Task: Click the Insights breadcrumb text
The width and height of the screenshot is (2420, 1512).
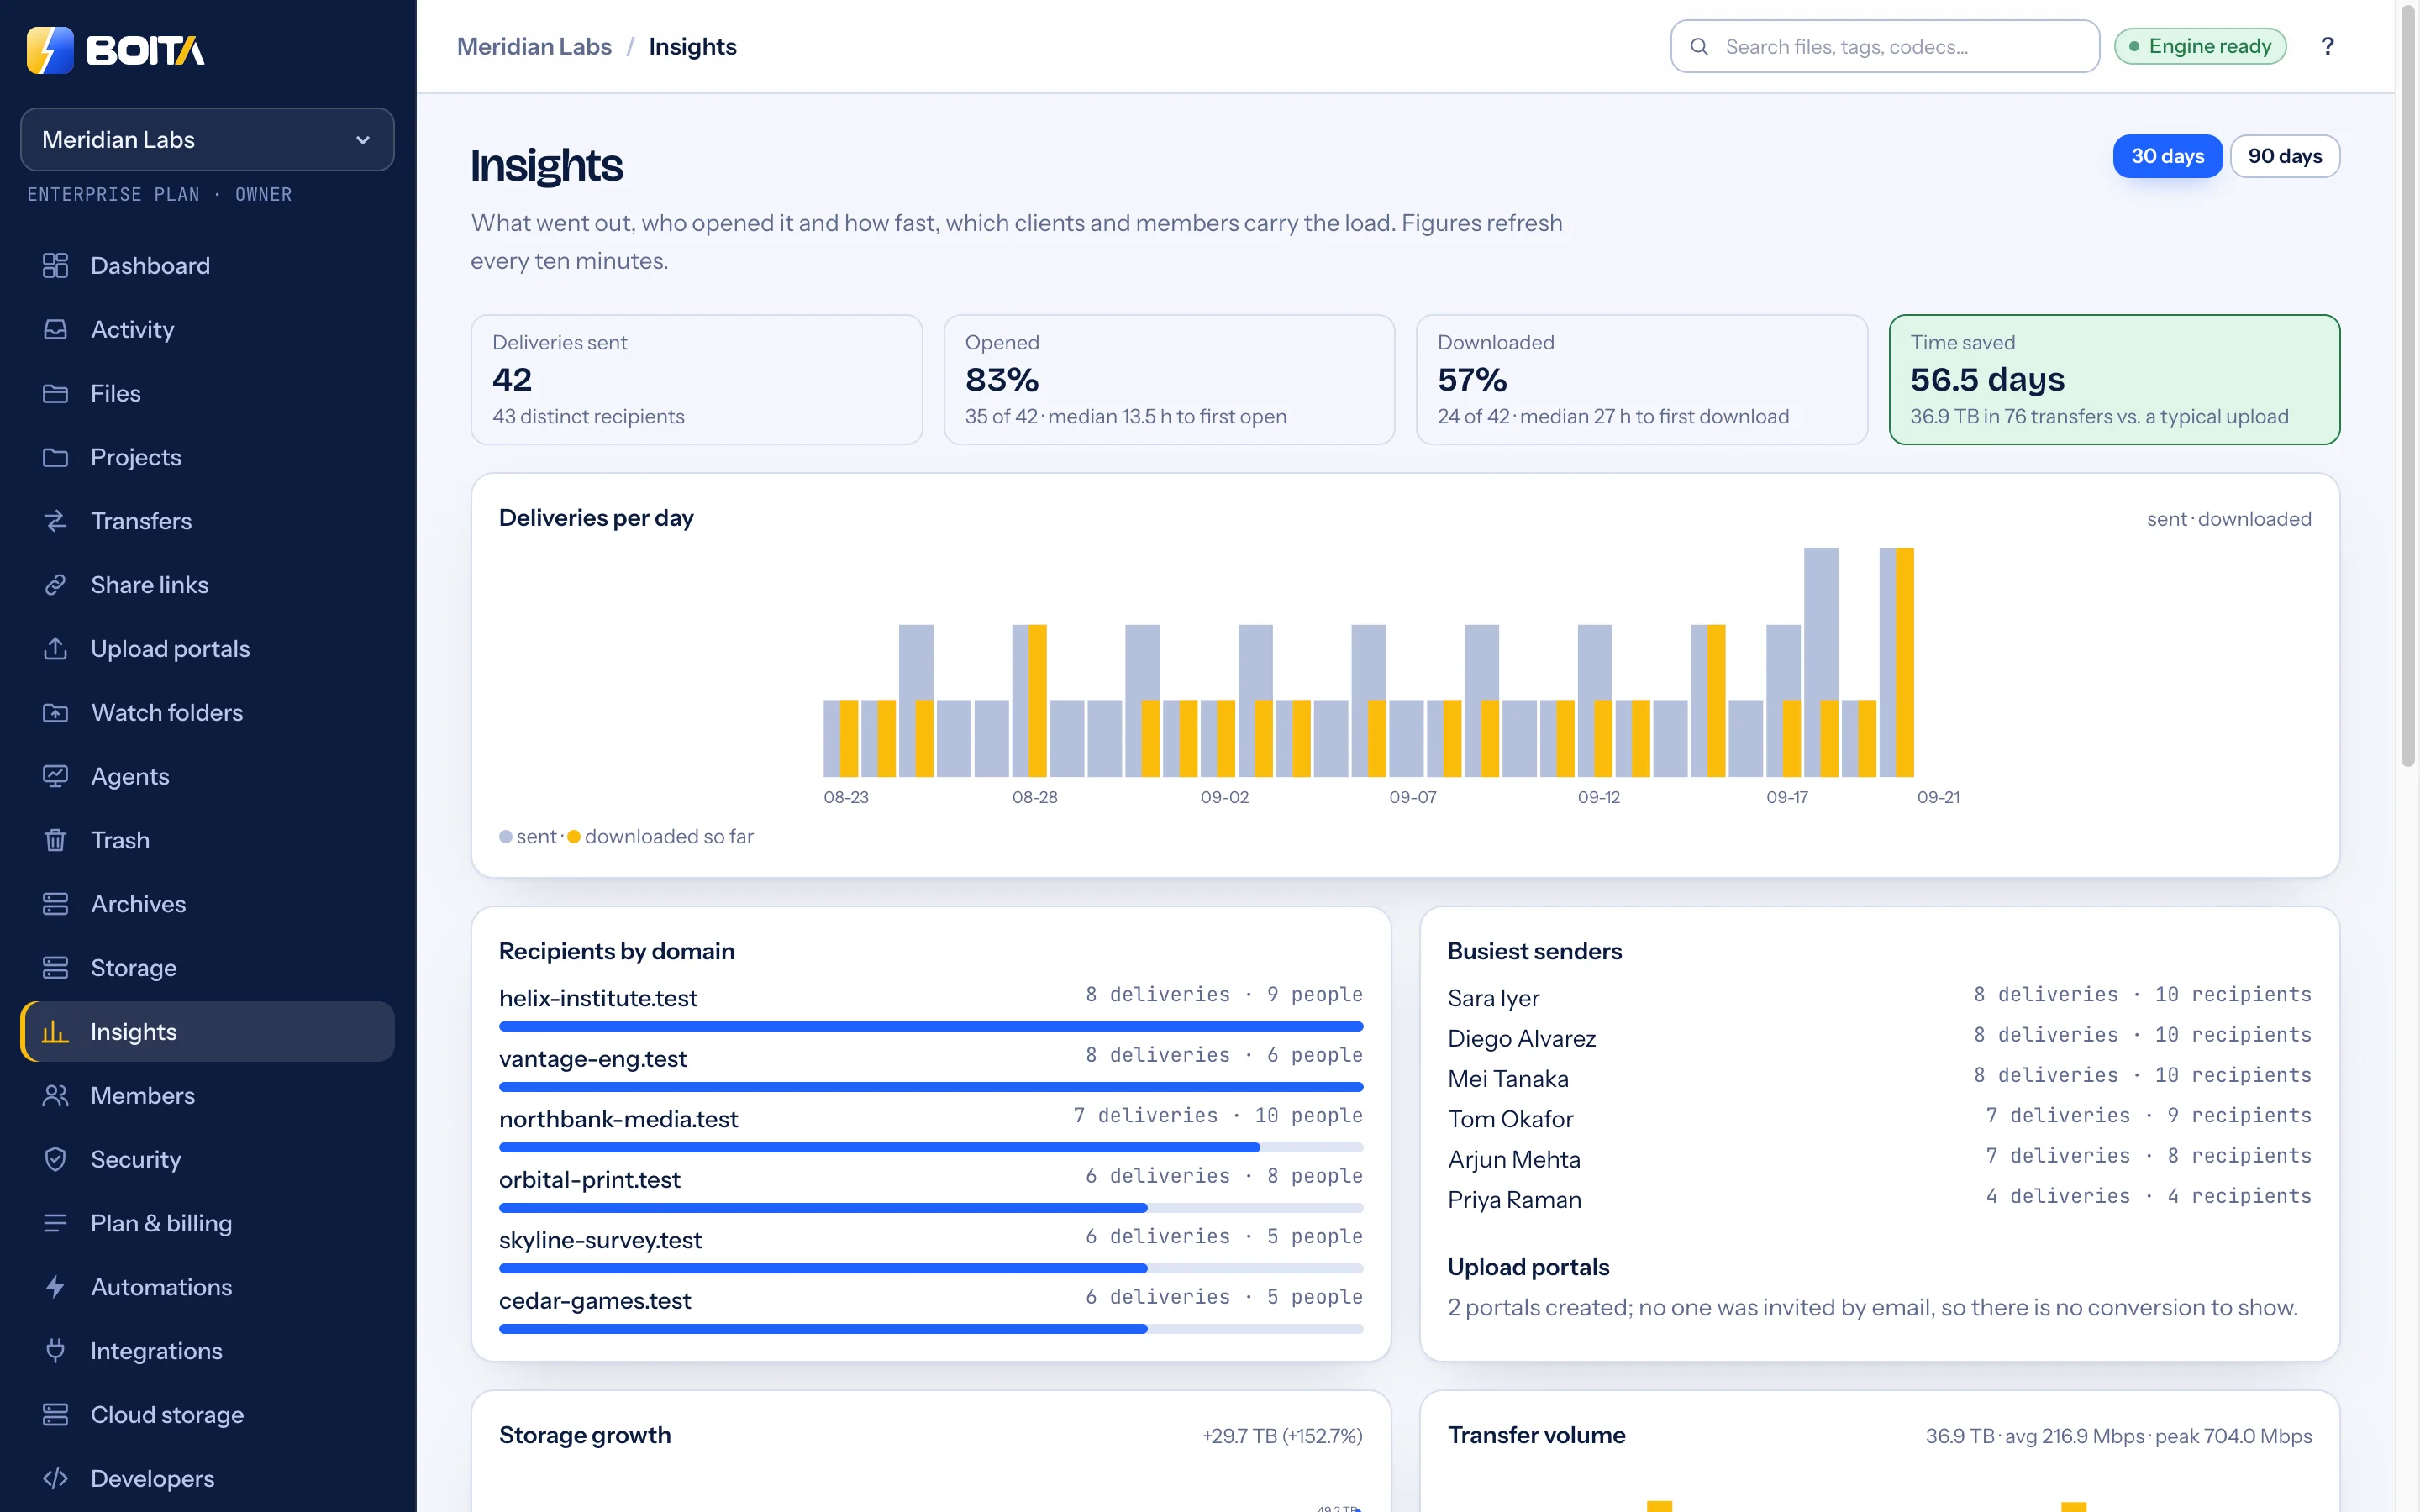Action: click(692, 47)
